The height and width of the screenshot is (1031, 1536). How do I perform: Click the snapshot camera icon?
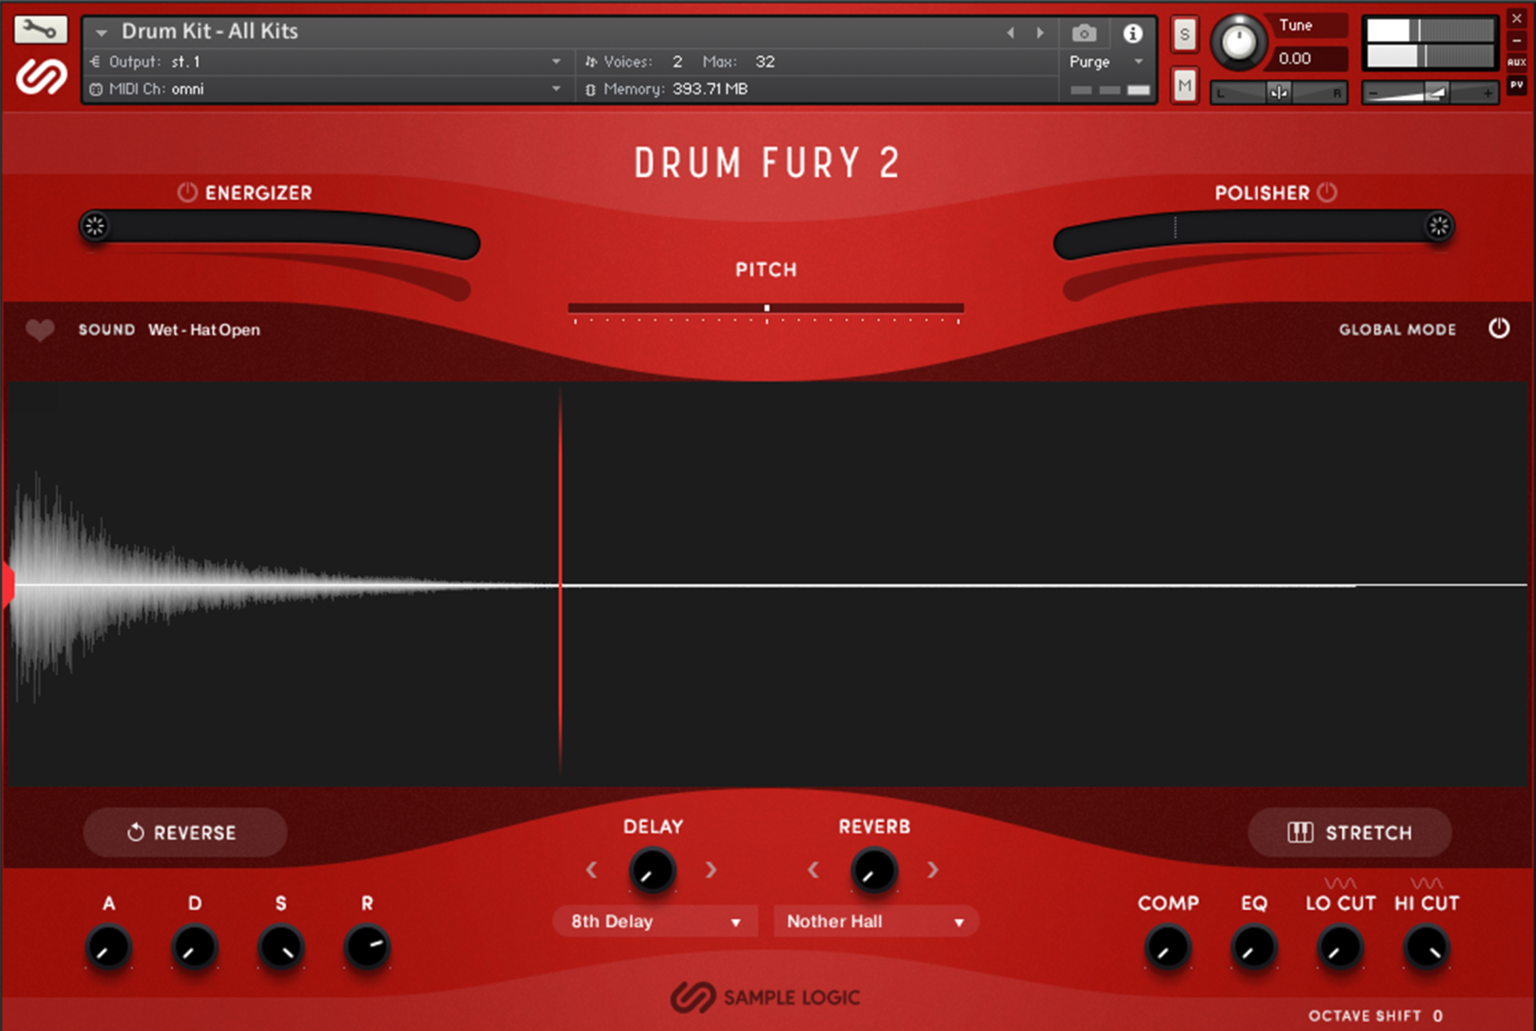tap(1084, 32)
